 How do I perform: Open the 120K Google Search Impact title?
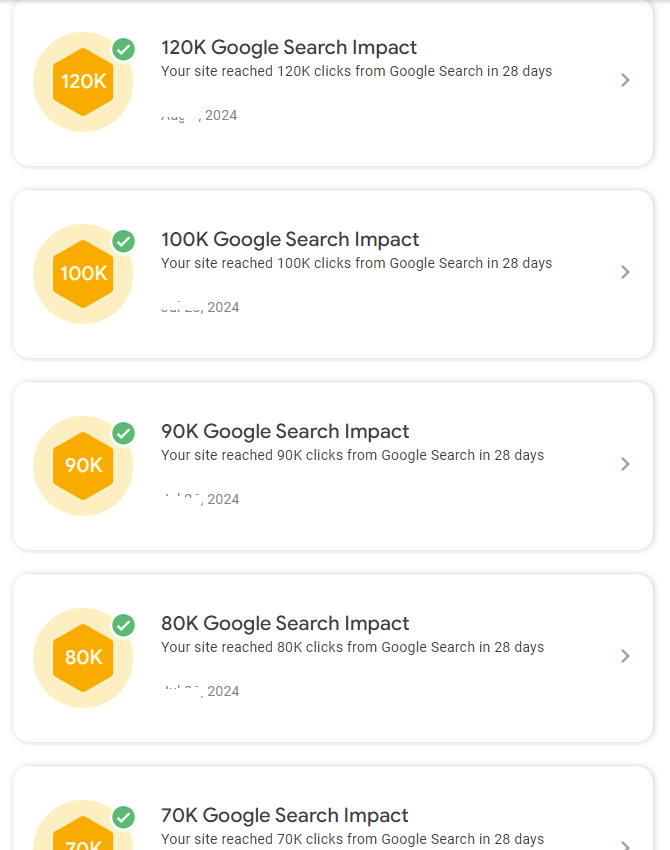pyautogui.click(x=289, y=47)
